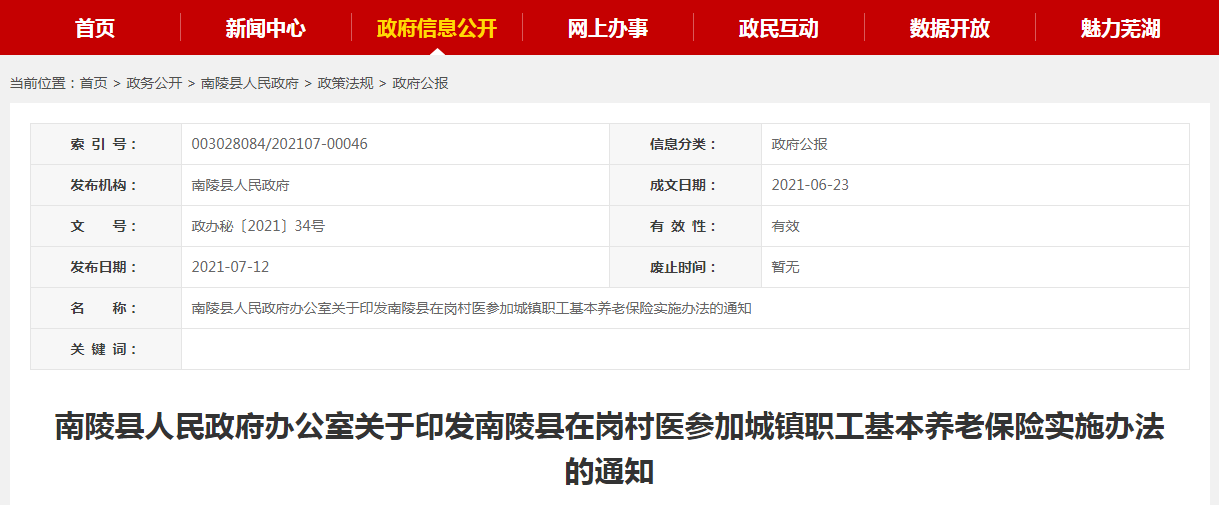Select index number 003028084/202107-00046

pyautogui.click(x=280, y=144)
